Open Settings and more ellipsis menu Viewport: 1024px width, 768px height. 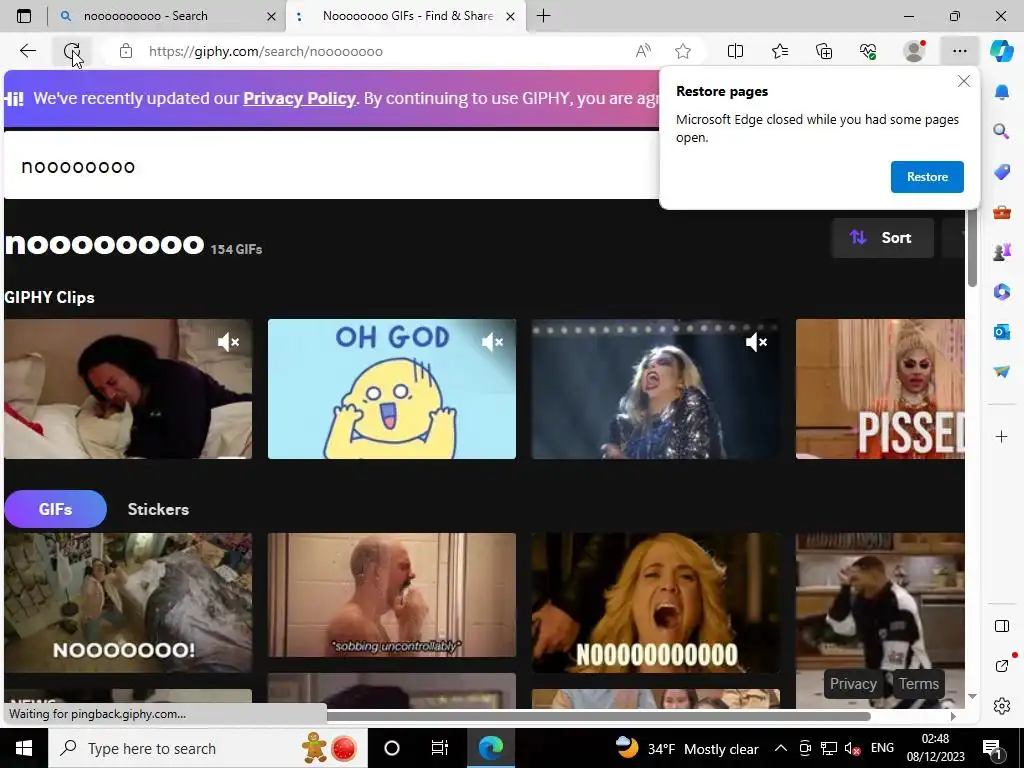click(x=959, y=51)
